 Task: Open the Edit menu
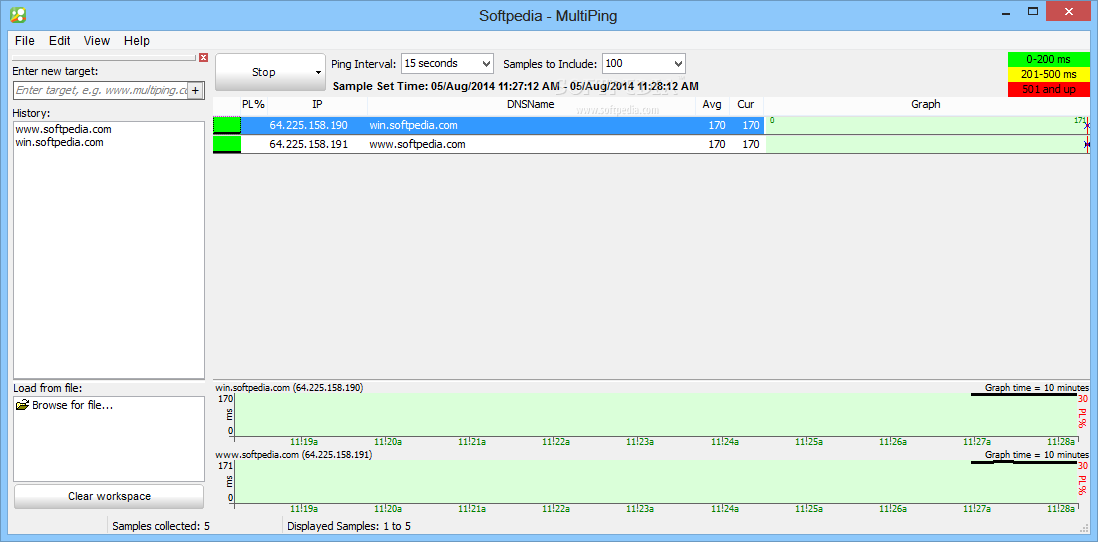60,41
